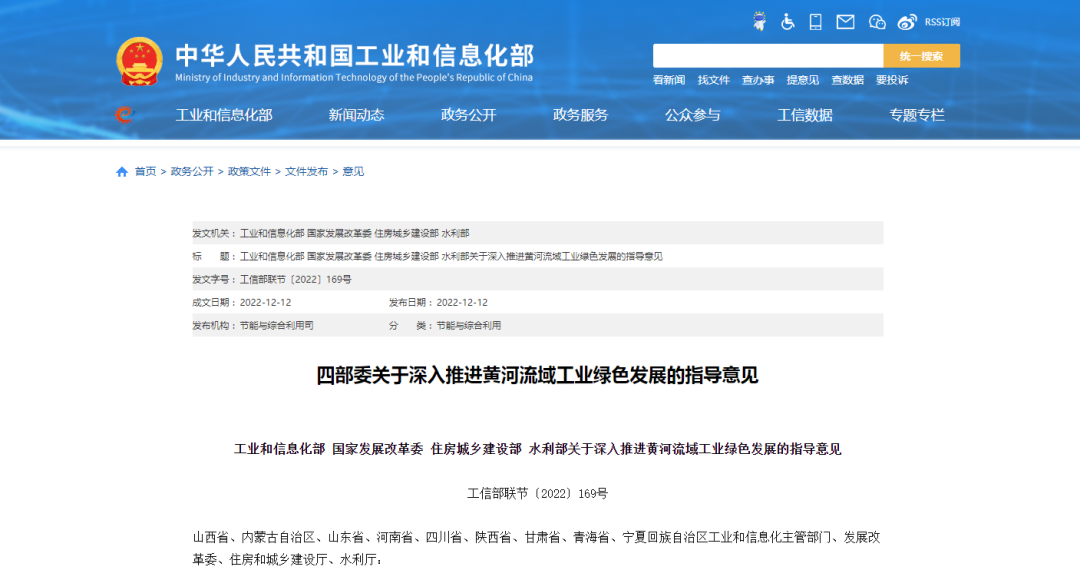This screenshot has width=1080, height=580.
Task: Open the 查数据 quick link
Action: [847, 80]
